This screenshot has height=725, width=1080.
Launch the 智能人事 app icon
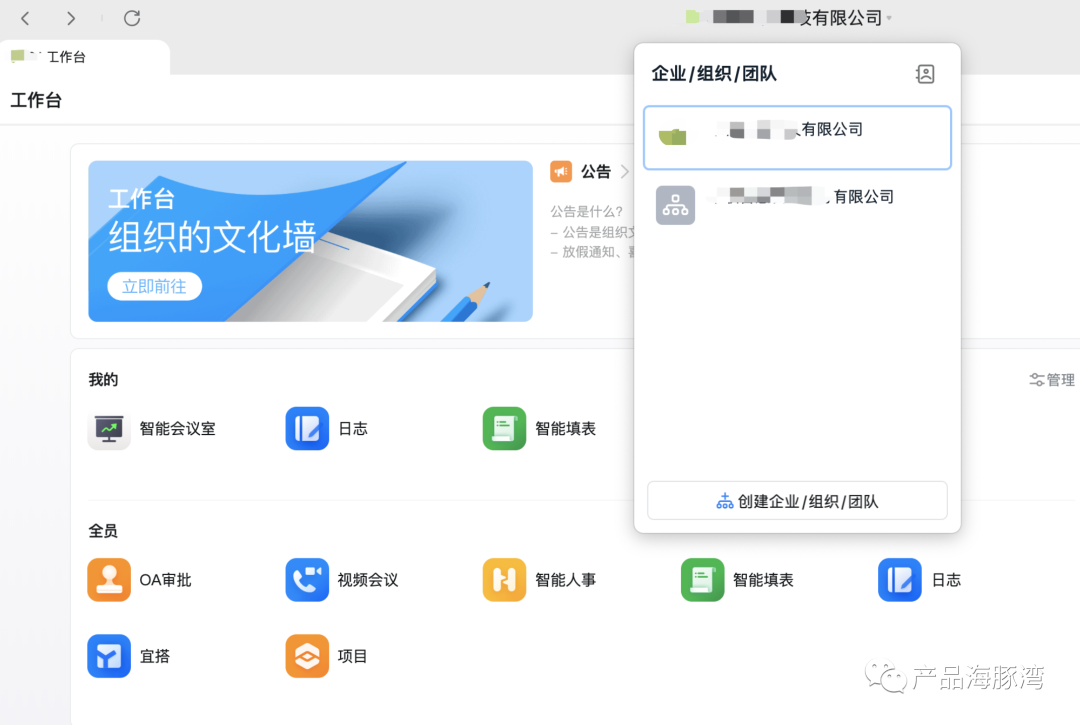tap(504, 580)
